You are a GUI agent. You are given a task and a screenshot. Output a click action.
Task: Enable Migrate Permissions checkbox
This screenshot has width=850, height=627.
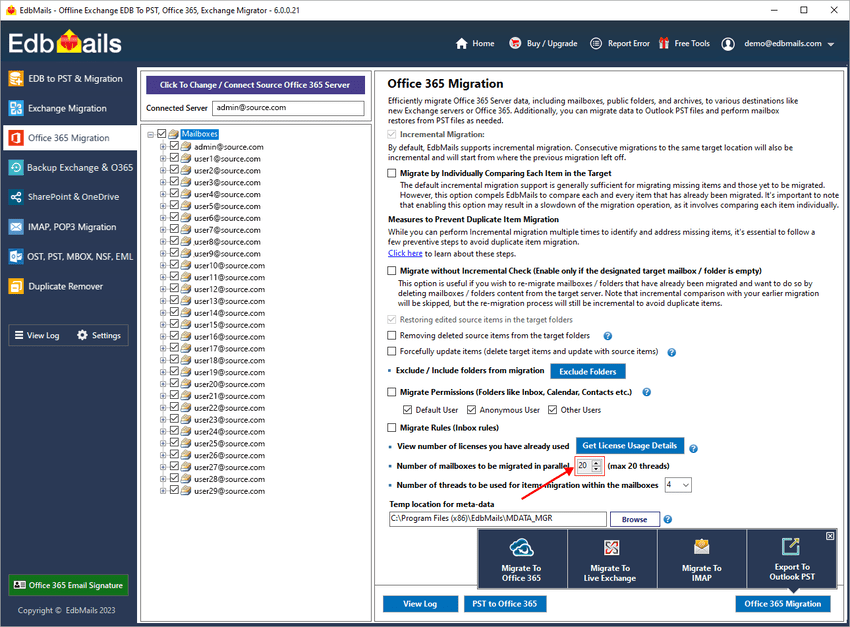click(x=391, y=392)
